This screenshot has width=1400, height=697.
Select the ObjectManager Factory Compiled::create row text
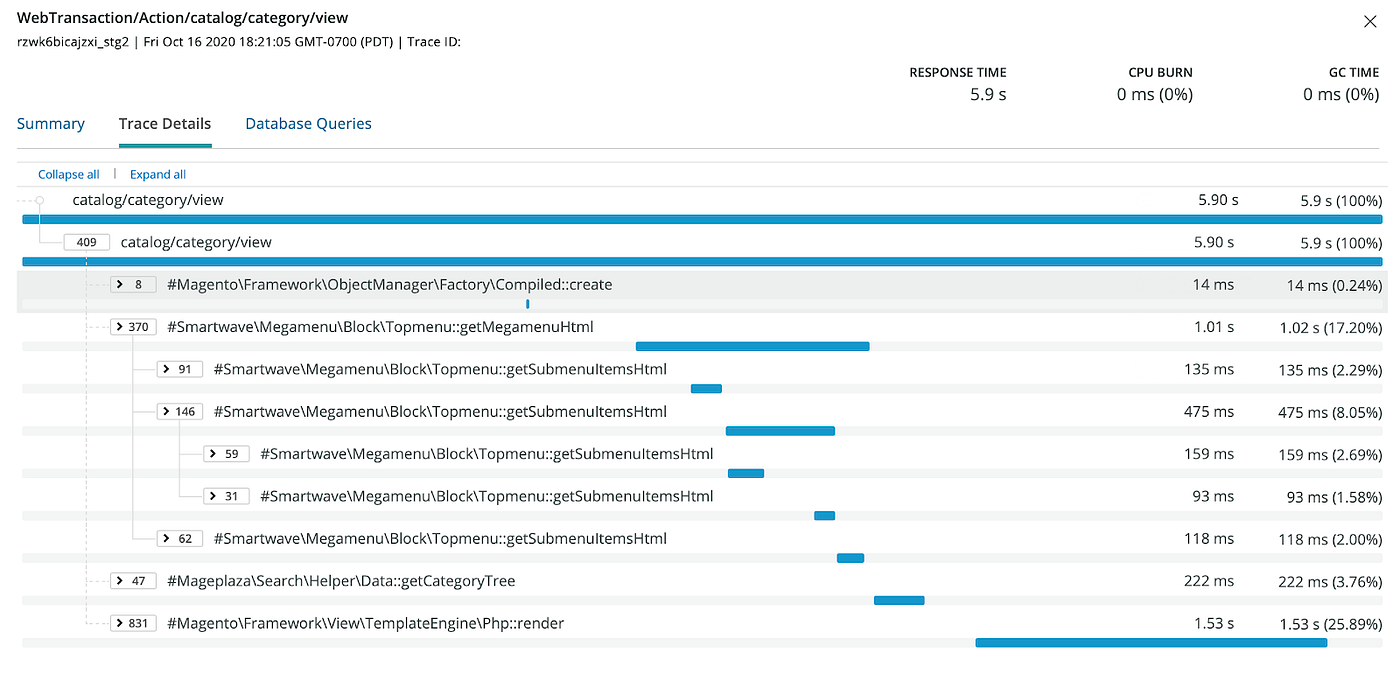point(389,285)
